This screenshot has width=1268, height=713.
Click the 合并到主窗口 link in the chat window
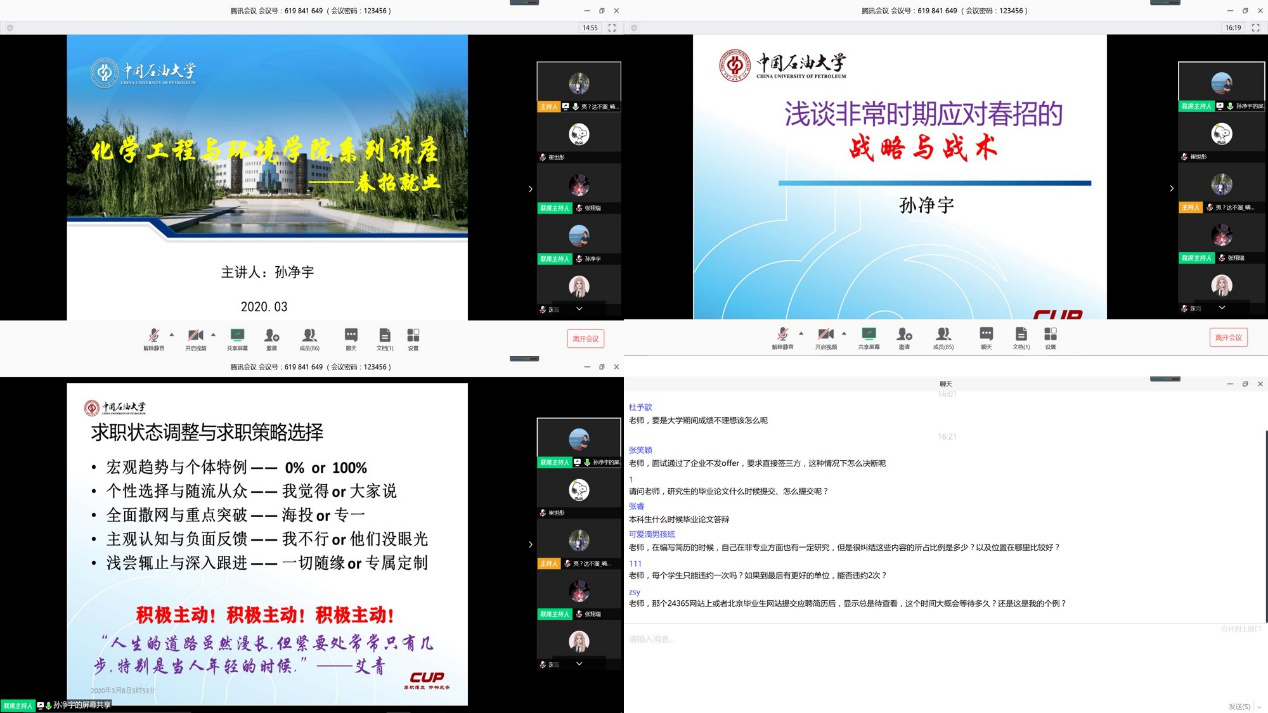(x=1240, y=629)
